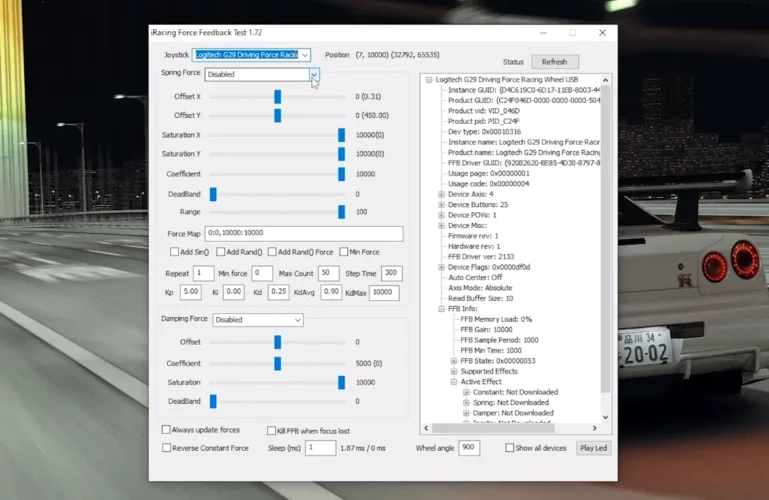Click the Wheel angle input box
Image resolution: width=769 pixels, height=500 pixels.
click(469, 448)
